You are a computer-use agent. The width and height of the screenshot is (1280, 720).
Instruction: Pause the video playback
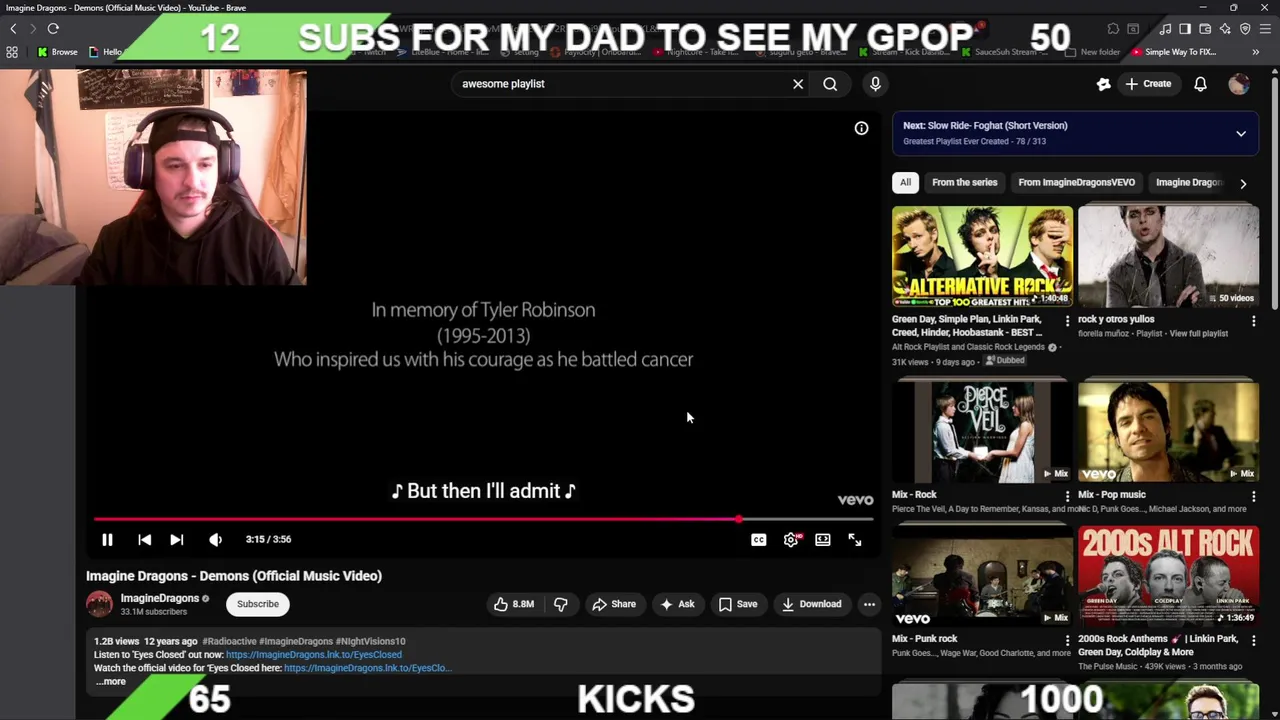coord(107,539)
